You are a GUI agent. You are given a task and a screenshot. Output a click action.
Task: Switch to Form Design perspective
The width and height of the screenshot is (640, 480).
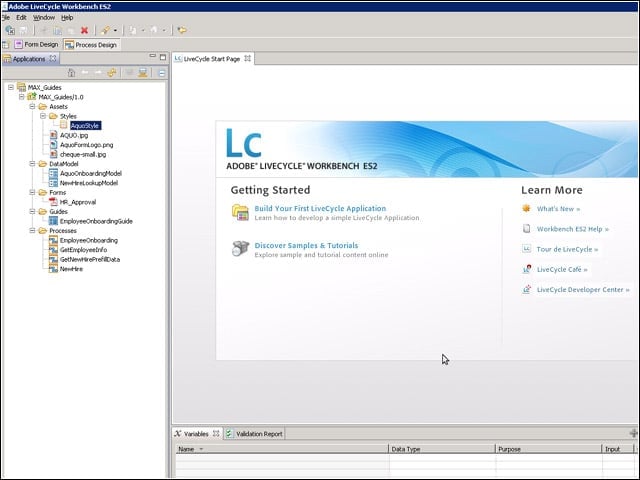[x=36, y=44]
